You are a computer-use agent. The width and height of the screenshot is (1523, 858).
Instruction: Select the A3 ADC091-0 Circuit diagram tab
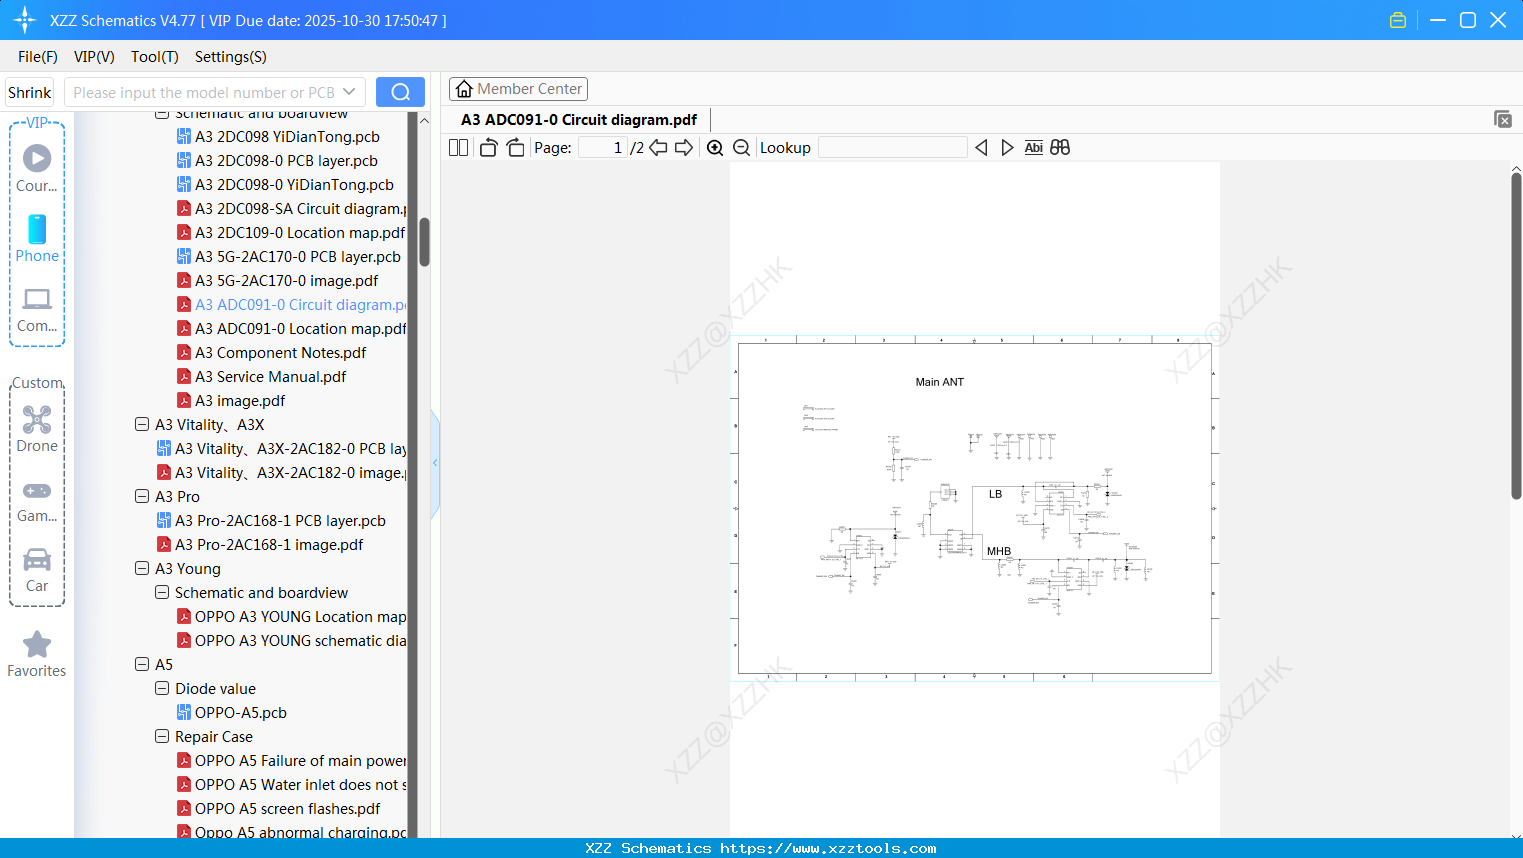tap(578, 119)
